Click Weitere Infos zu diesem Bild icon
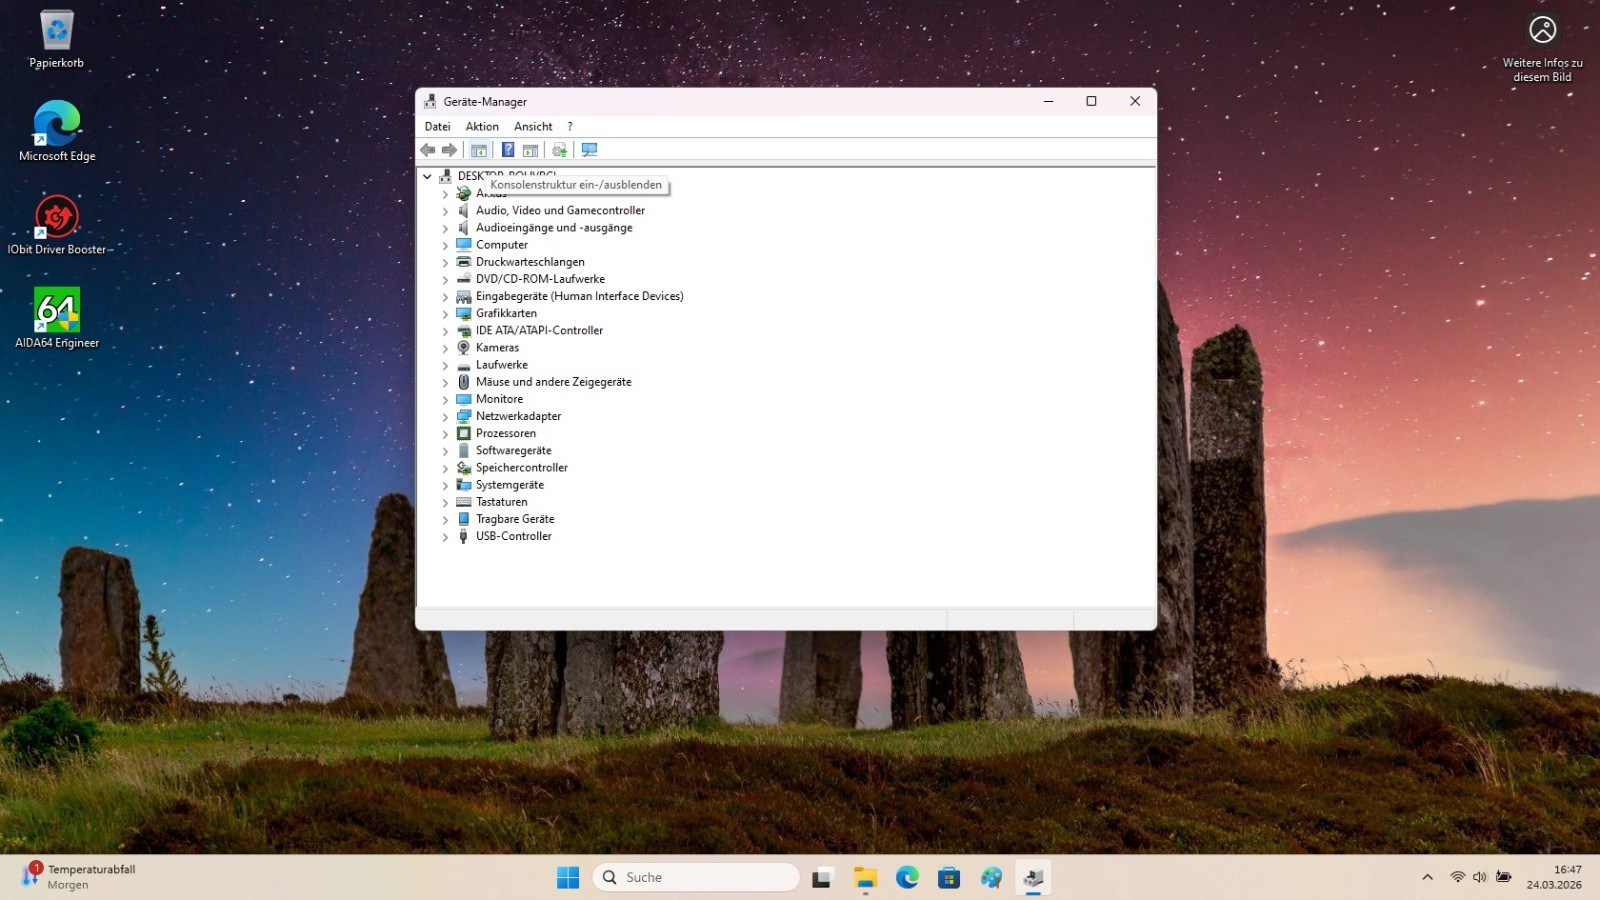This screenshot has height=900, width=1600. click(1542, 46)
